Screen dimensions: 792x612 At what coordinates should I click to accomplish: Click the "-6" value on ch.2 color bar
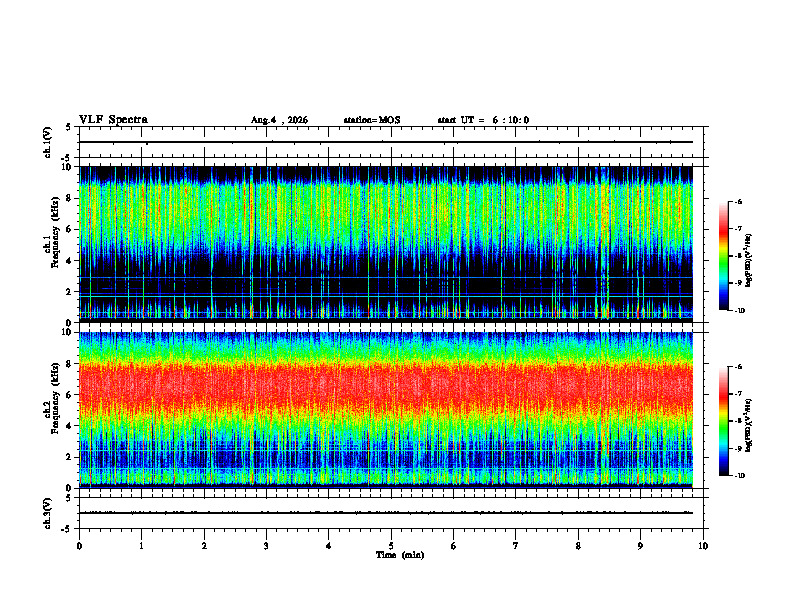point(738,367)
